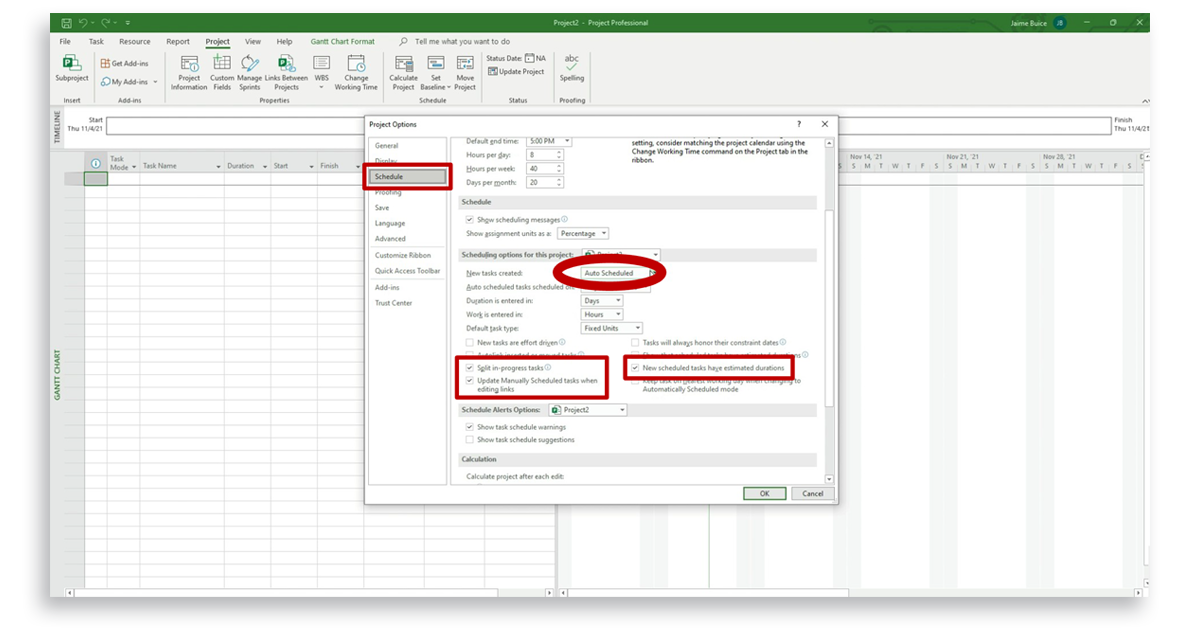Change the Default task type from Fixed Units
This screenshot has height=628, width=1200.
pos(611,327)
